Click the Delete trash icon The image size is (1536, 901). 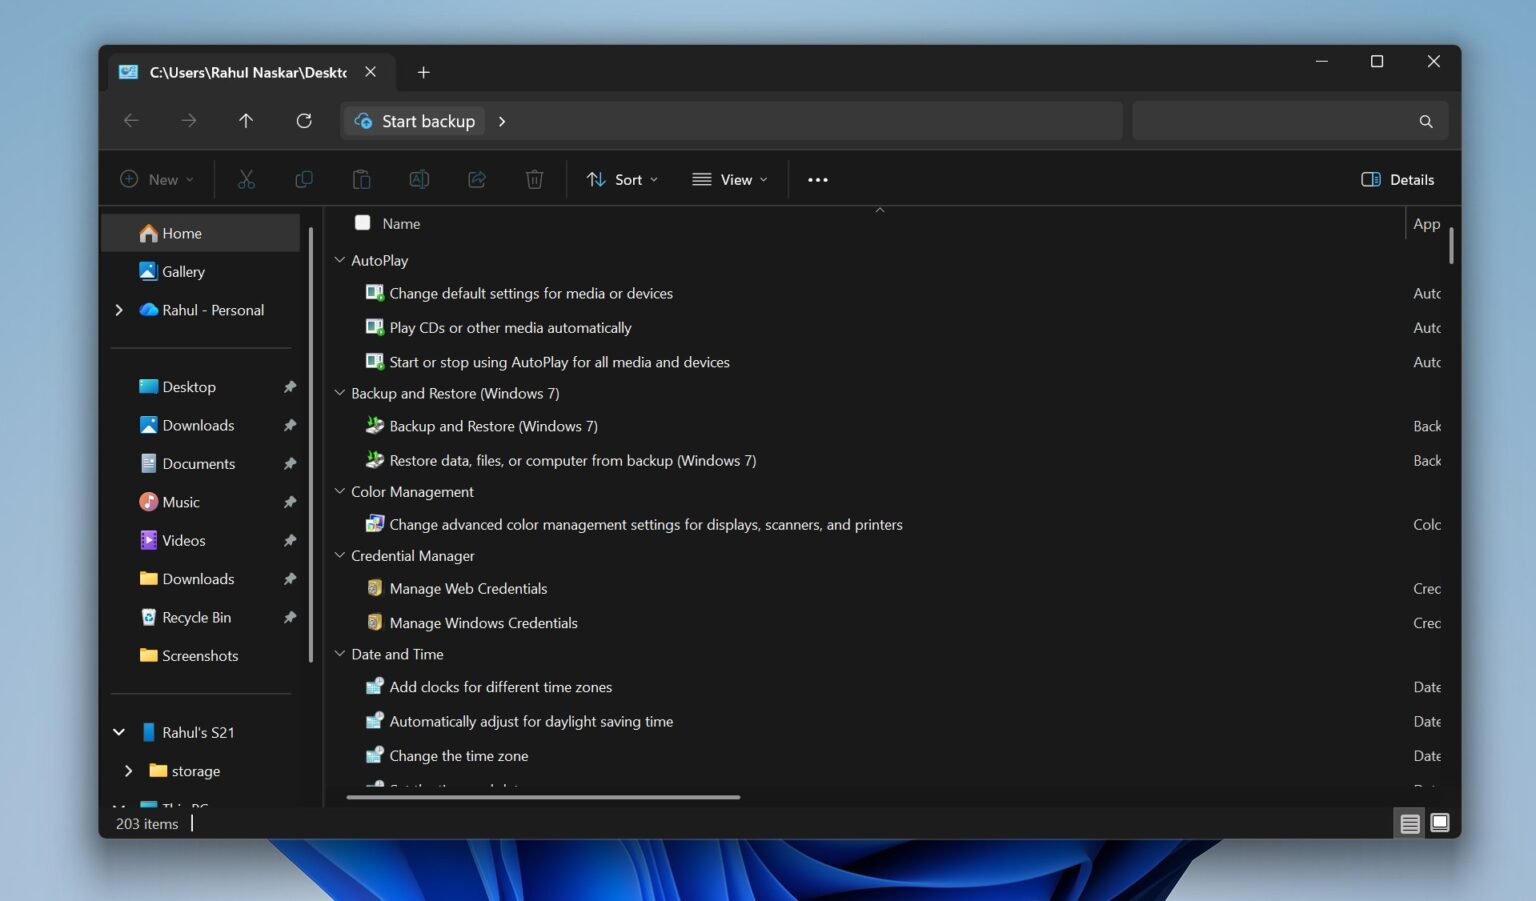point(535,180)
